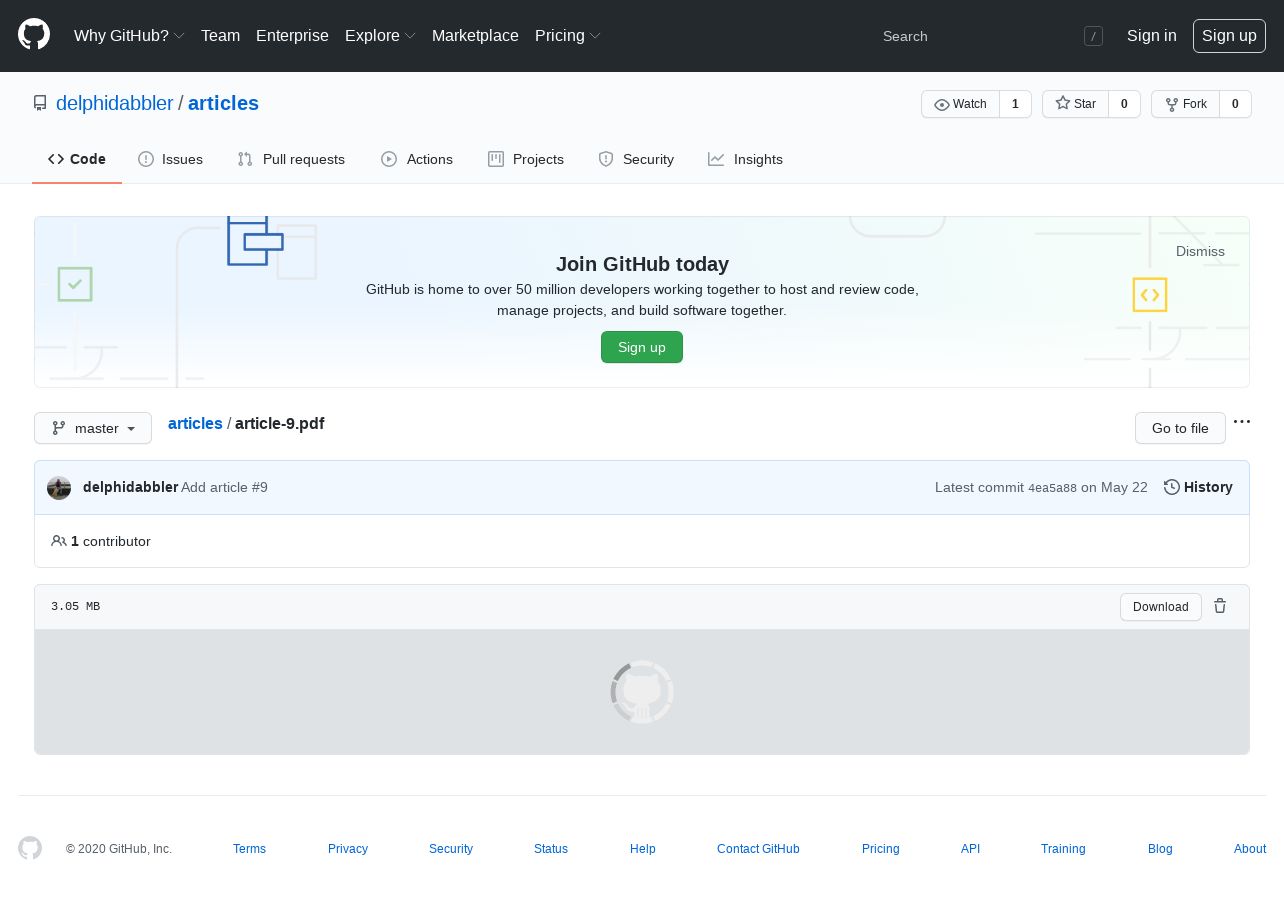
Task: Open the Insights tab
Action: click(745, 159)
